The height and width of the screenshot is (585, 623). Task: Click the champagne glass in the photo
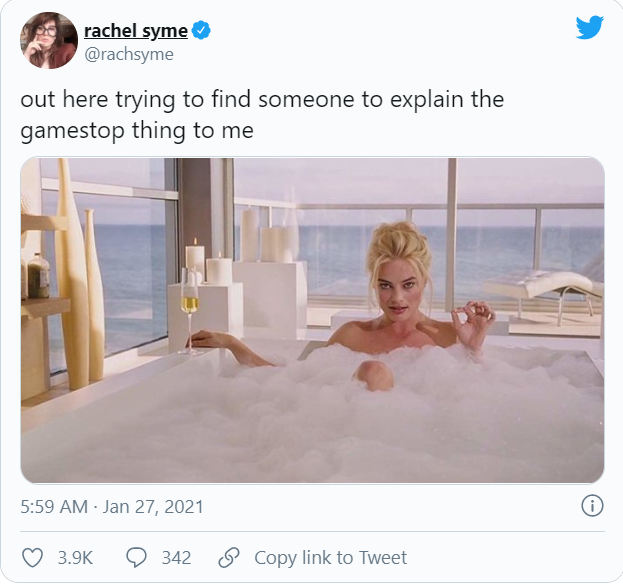point(187,305)
